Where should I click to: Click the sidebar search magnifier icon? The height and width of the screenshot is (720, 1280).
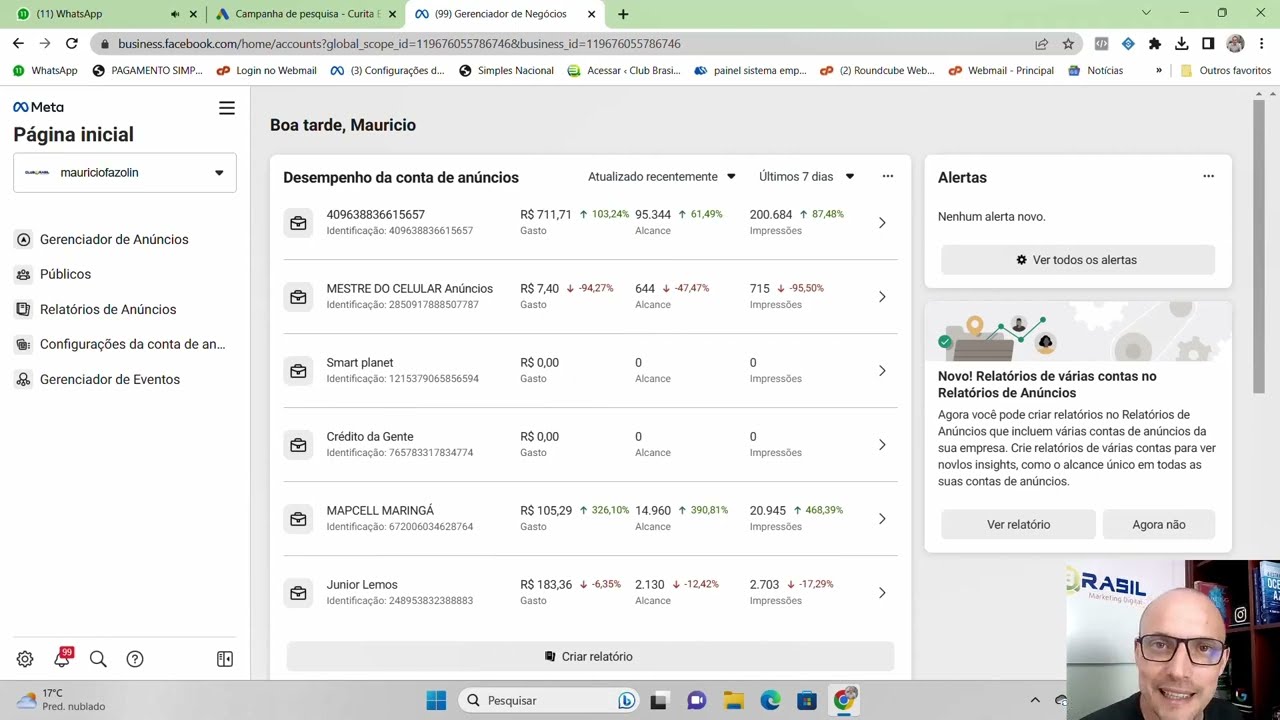pos(98,659)
